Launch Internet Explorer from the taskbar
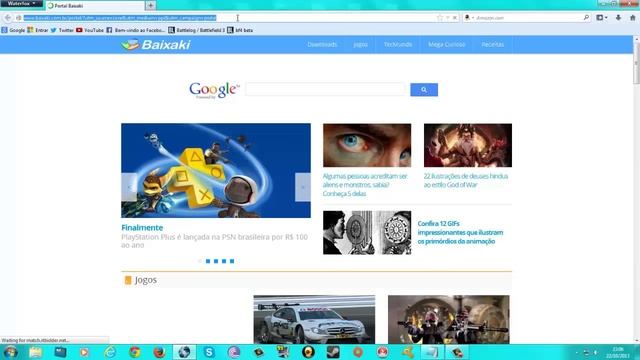 [110, 352]
